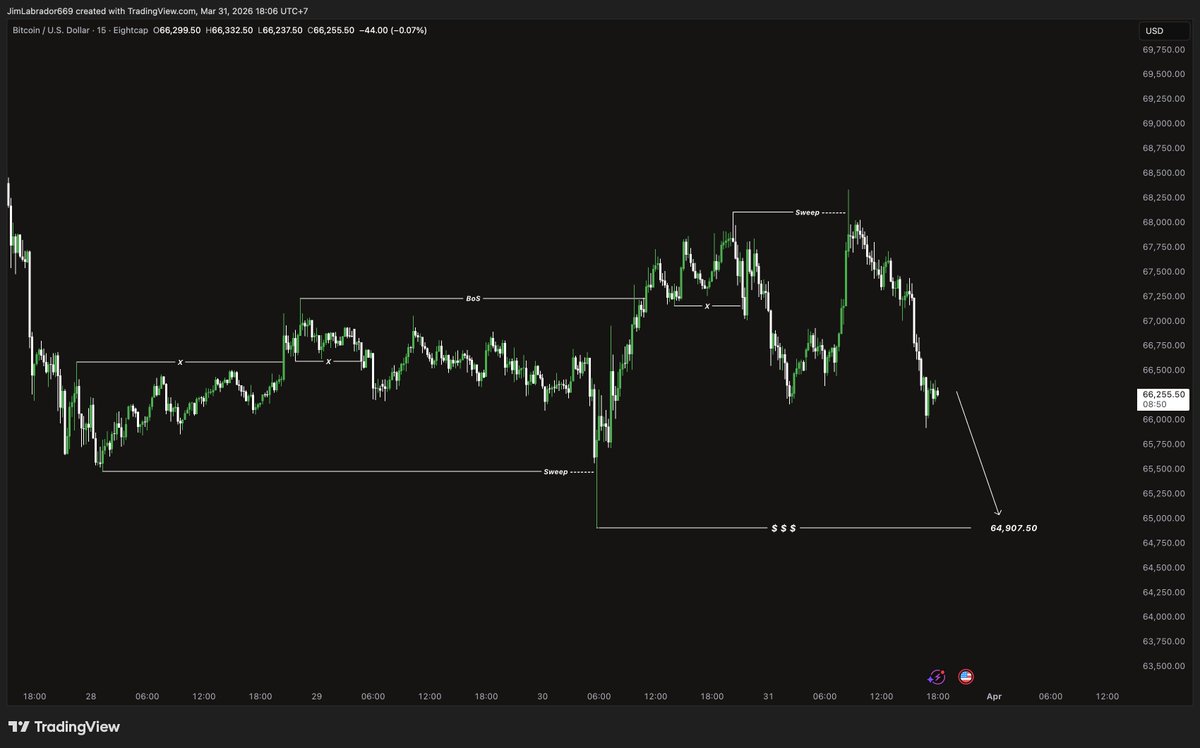Click the 65,750.00 price axis label
The height and width of the screenshot is (748, 1200).
coord(1164,444)
